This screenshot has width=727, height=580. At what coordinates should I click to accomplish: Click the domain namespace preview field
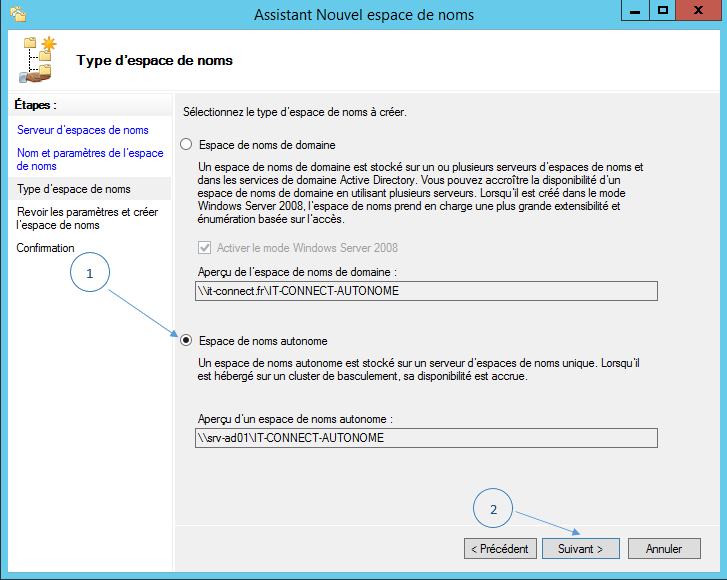pos(426,291)
